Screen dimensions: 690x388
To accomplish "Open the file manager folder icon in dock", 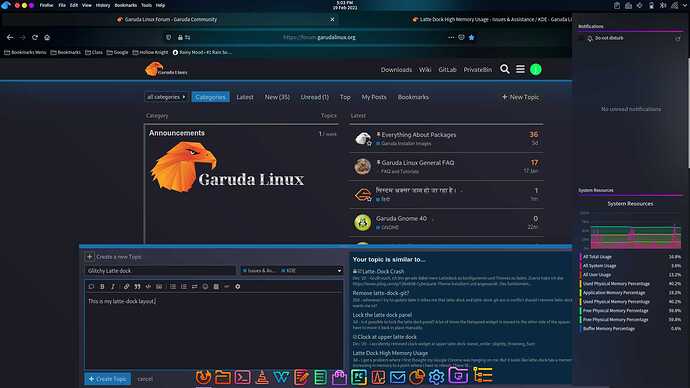I will (223, 377).
